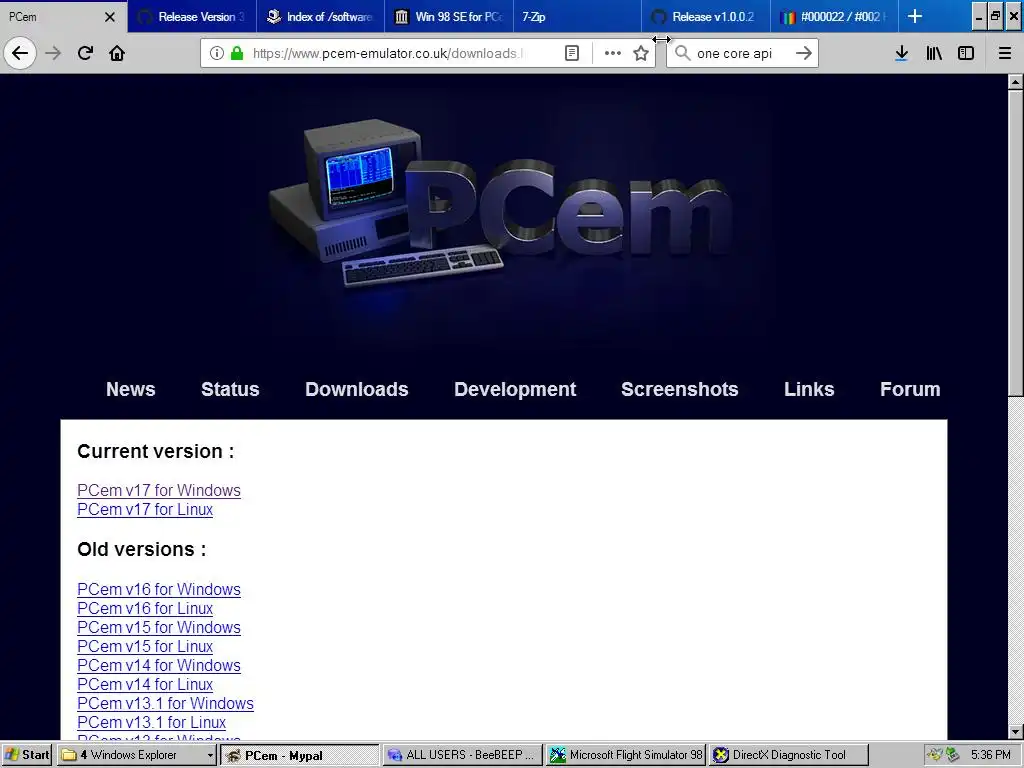1024x768 pixels.
Task: Click the green secure connection padlock
Action: (x=237, y=53)
